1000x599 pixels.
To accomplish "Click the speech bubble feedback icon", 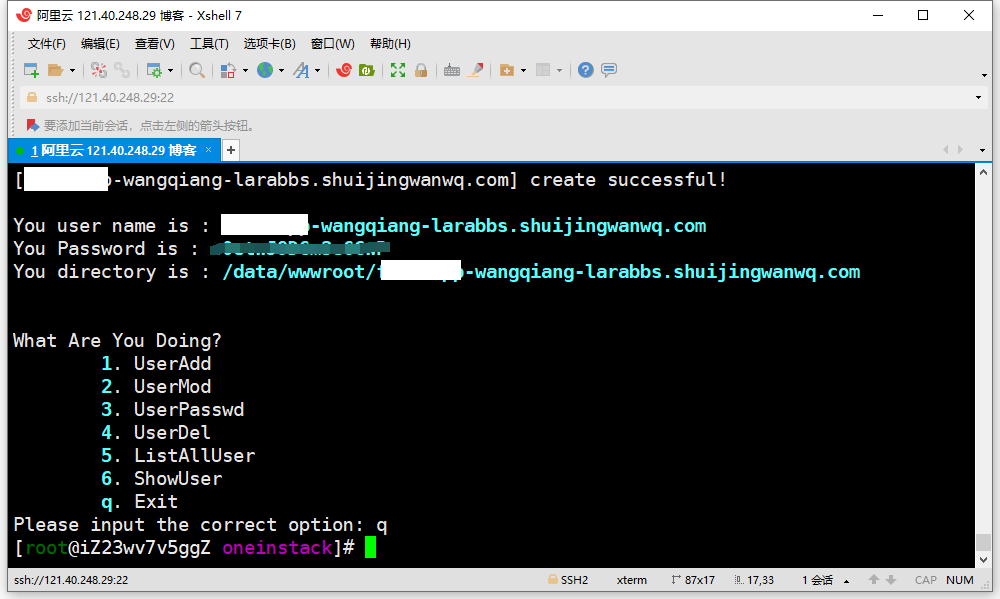I will (x=609, y=70).
